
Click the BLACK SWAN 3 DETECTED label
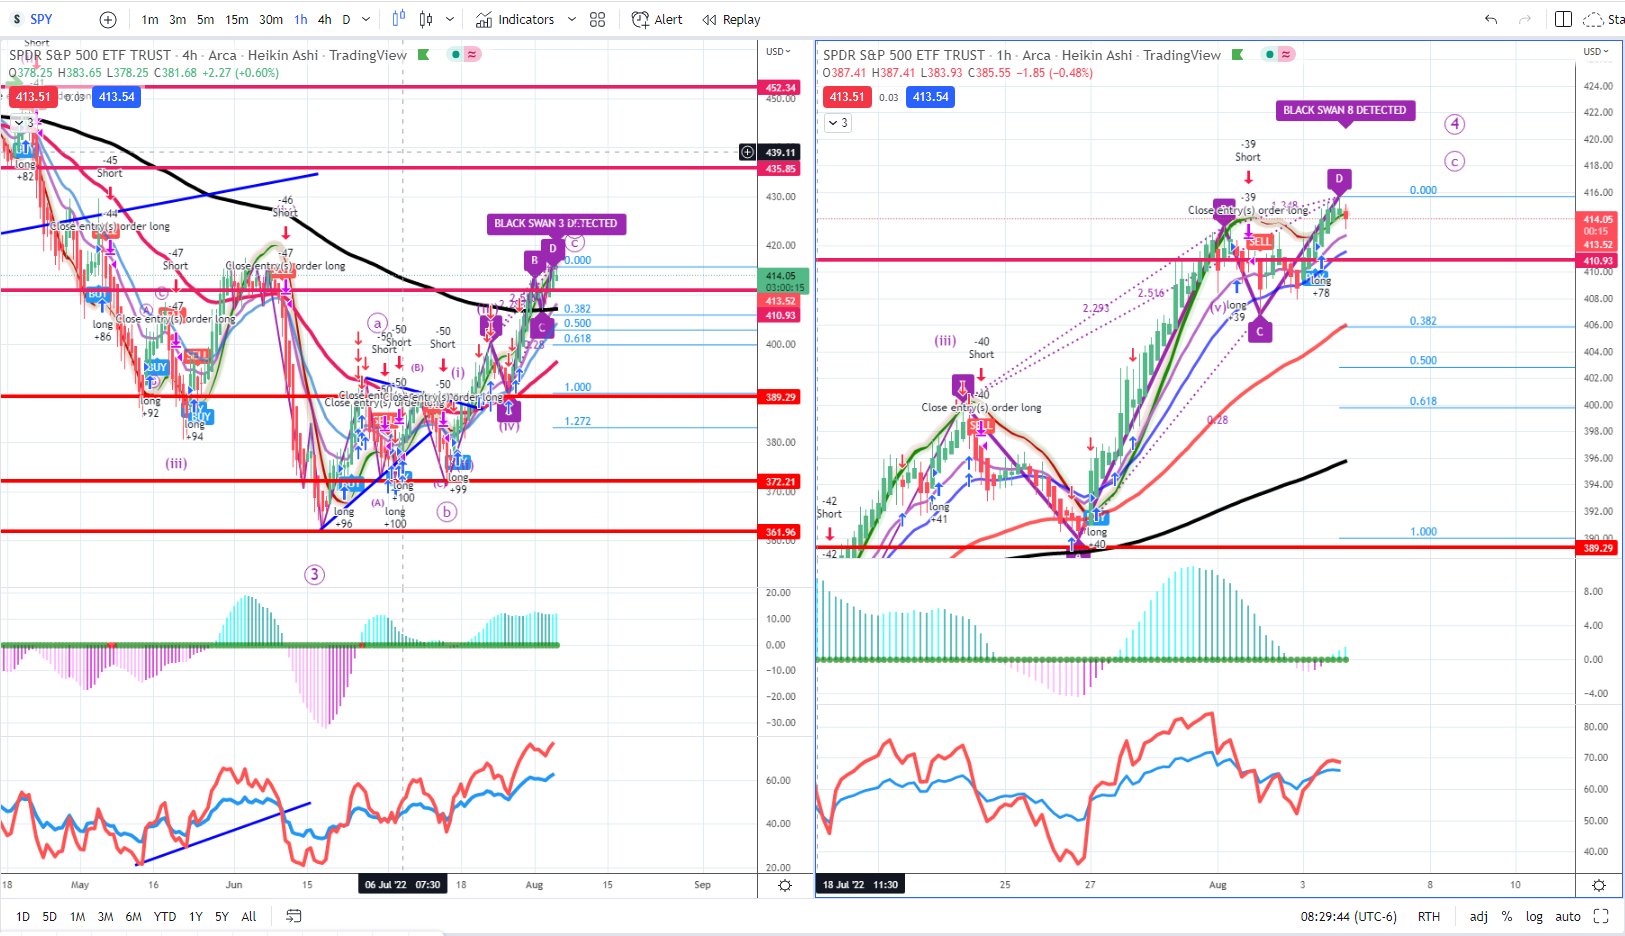tap(556, 223)
